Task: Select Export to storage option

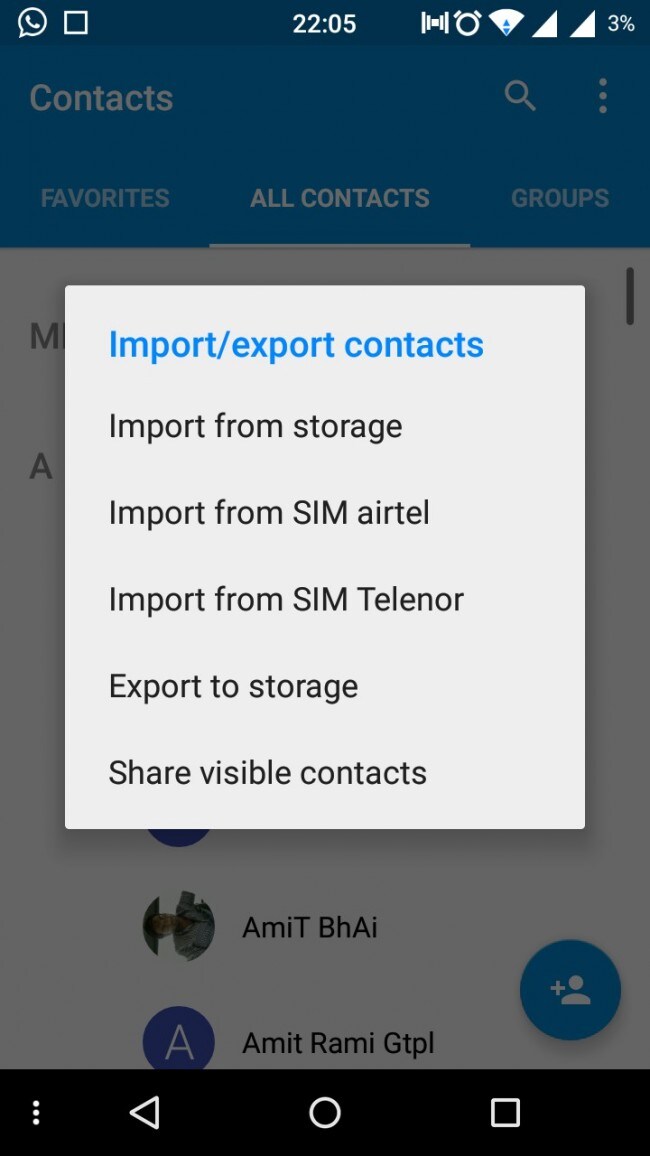Action: click(x=233, y=687)
